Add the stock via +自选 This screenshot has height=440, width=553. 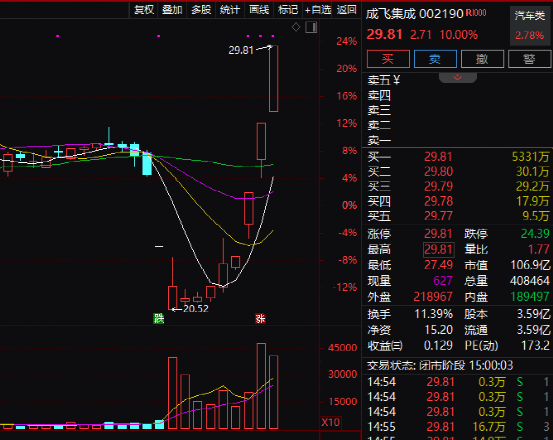[x=318, y=10]
